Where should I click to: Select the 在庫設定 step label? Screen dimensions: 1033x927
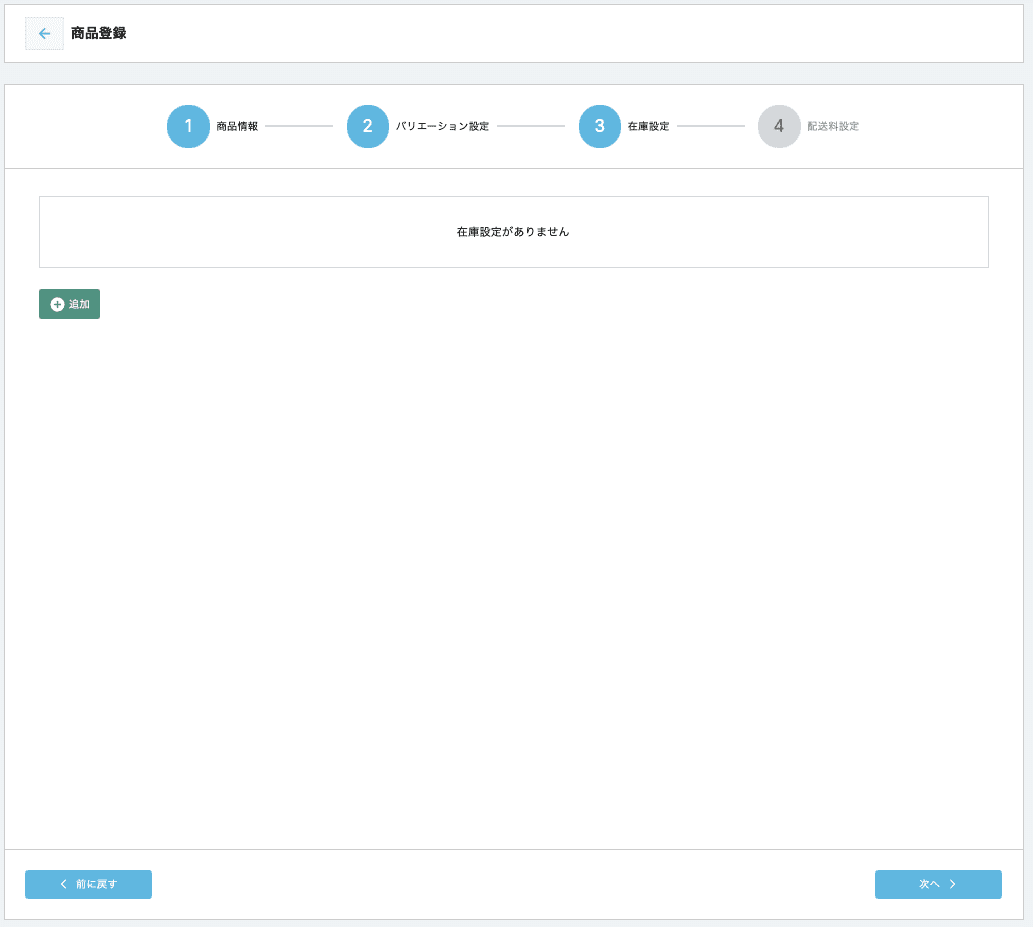coord(648,127)
